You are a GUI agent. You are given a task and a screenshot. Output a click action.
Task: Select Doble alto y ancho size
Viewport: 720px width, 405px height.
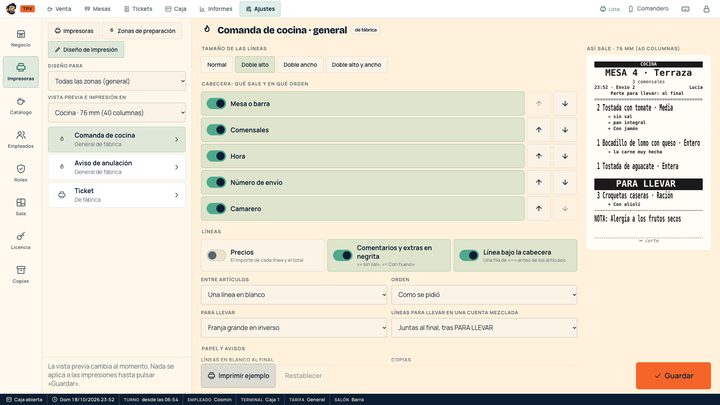pyautogui.click(x=356, y=65)
